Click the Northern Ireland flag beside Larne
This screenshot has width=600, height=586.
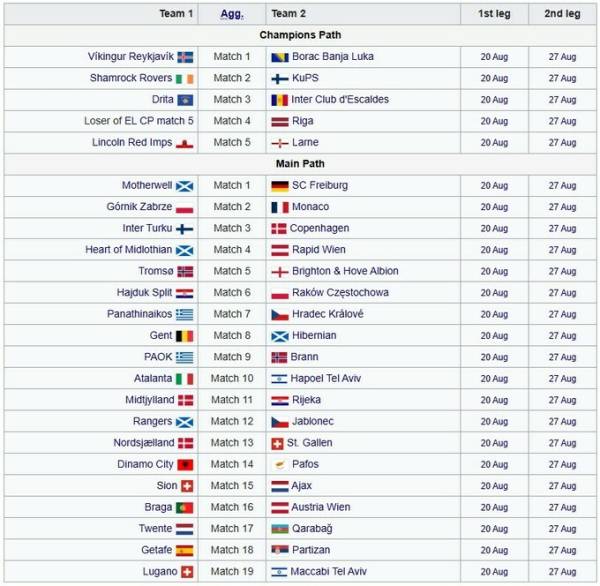click(280, 143)
